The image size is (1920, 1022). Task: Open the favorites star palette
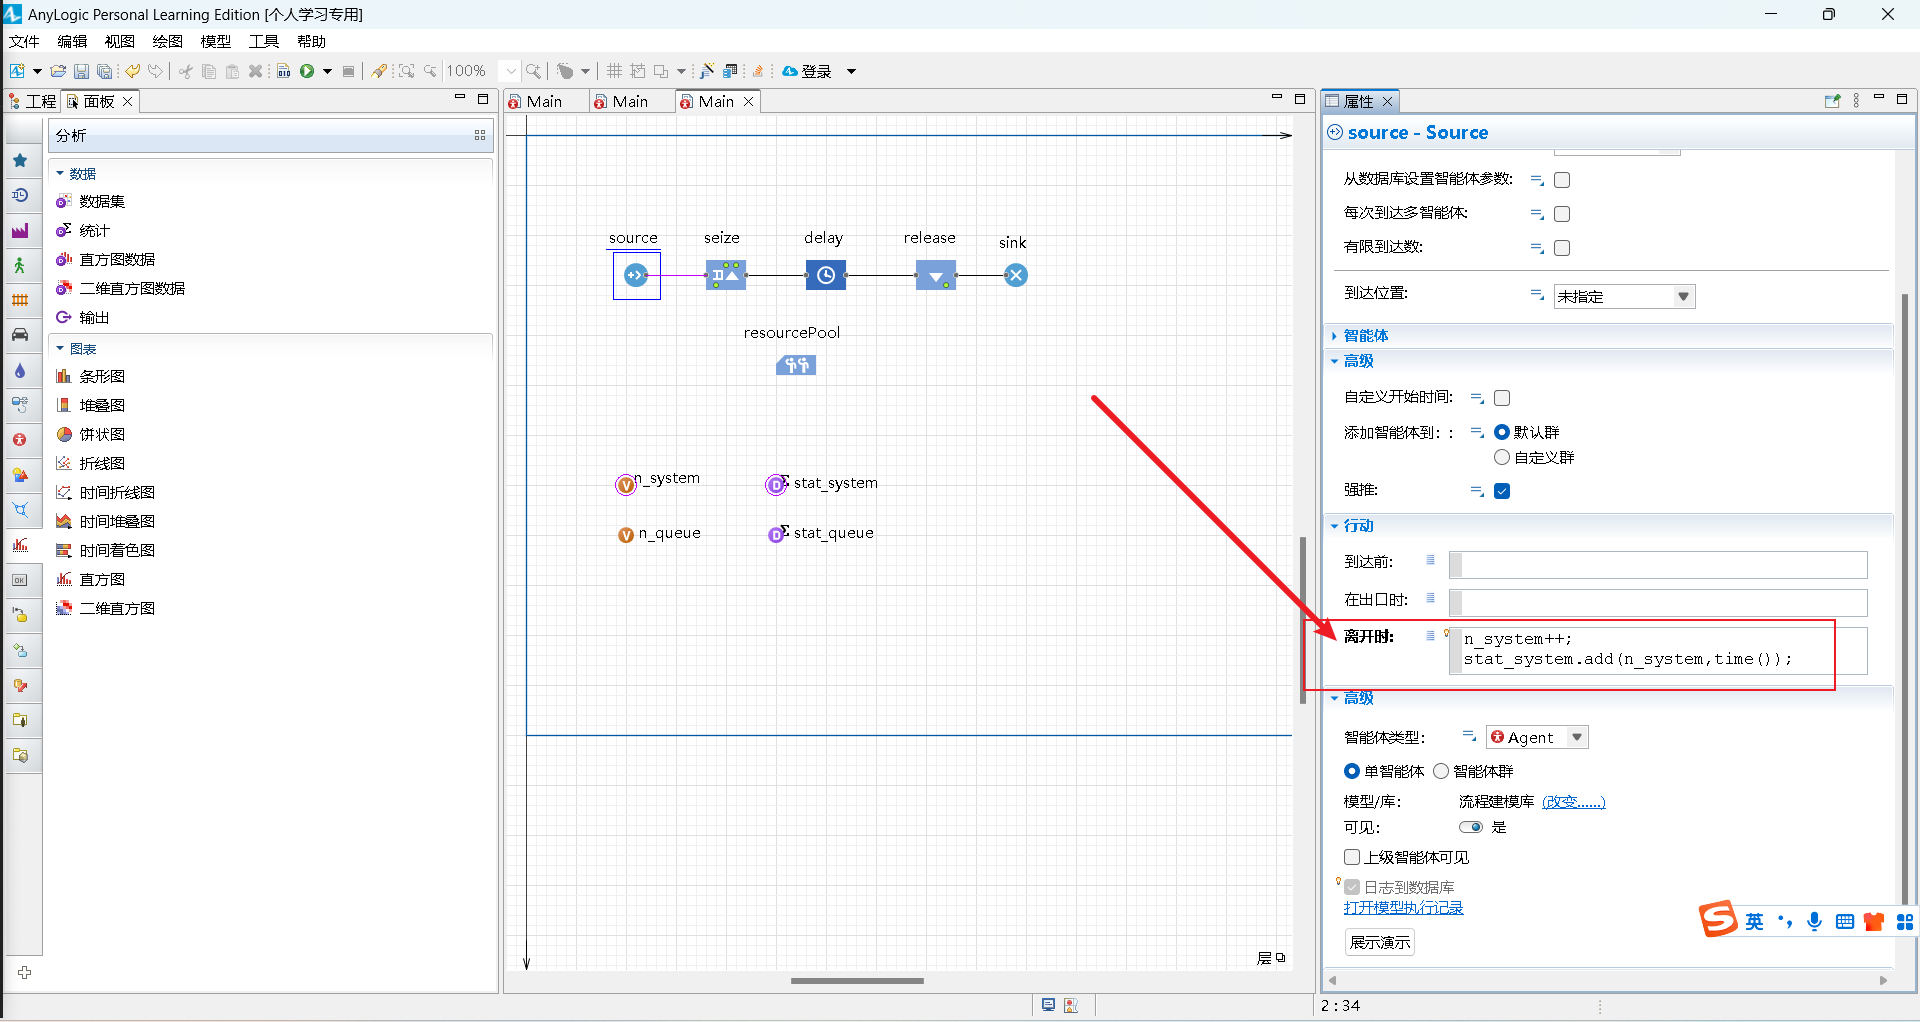click(x=20, y=160)
